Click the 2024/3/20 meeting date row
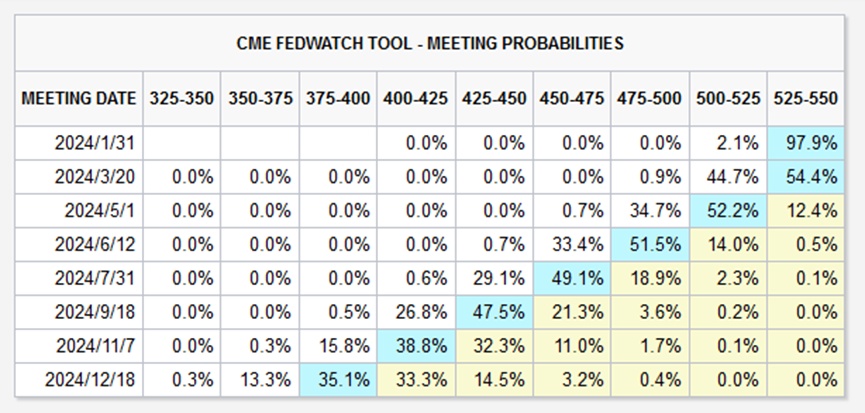Image resolution: width=865 pixels, height=413 pixels. coord(96,176)
